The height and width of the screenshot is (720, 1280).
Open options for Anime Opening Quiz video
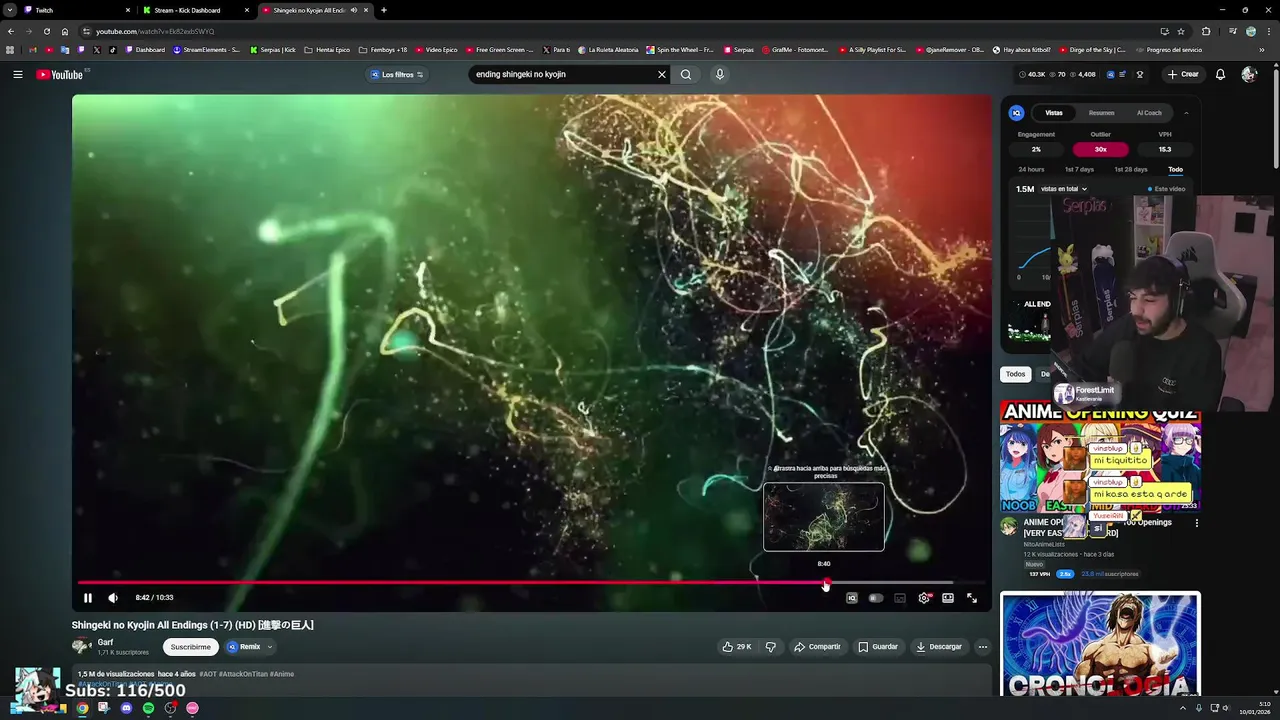(x=1196, y=523)
